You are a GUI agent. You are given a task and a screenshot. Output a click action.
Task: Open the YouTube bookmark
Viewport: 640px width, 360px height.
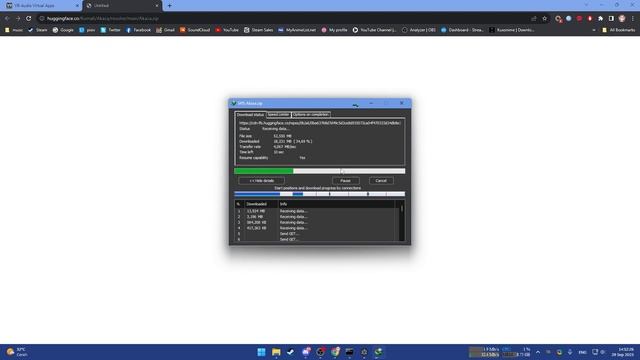click(x=227, y=30)
